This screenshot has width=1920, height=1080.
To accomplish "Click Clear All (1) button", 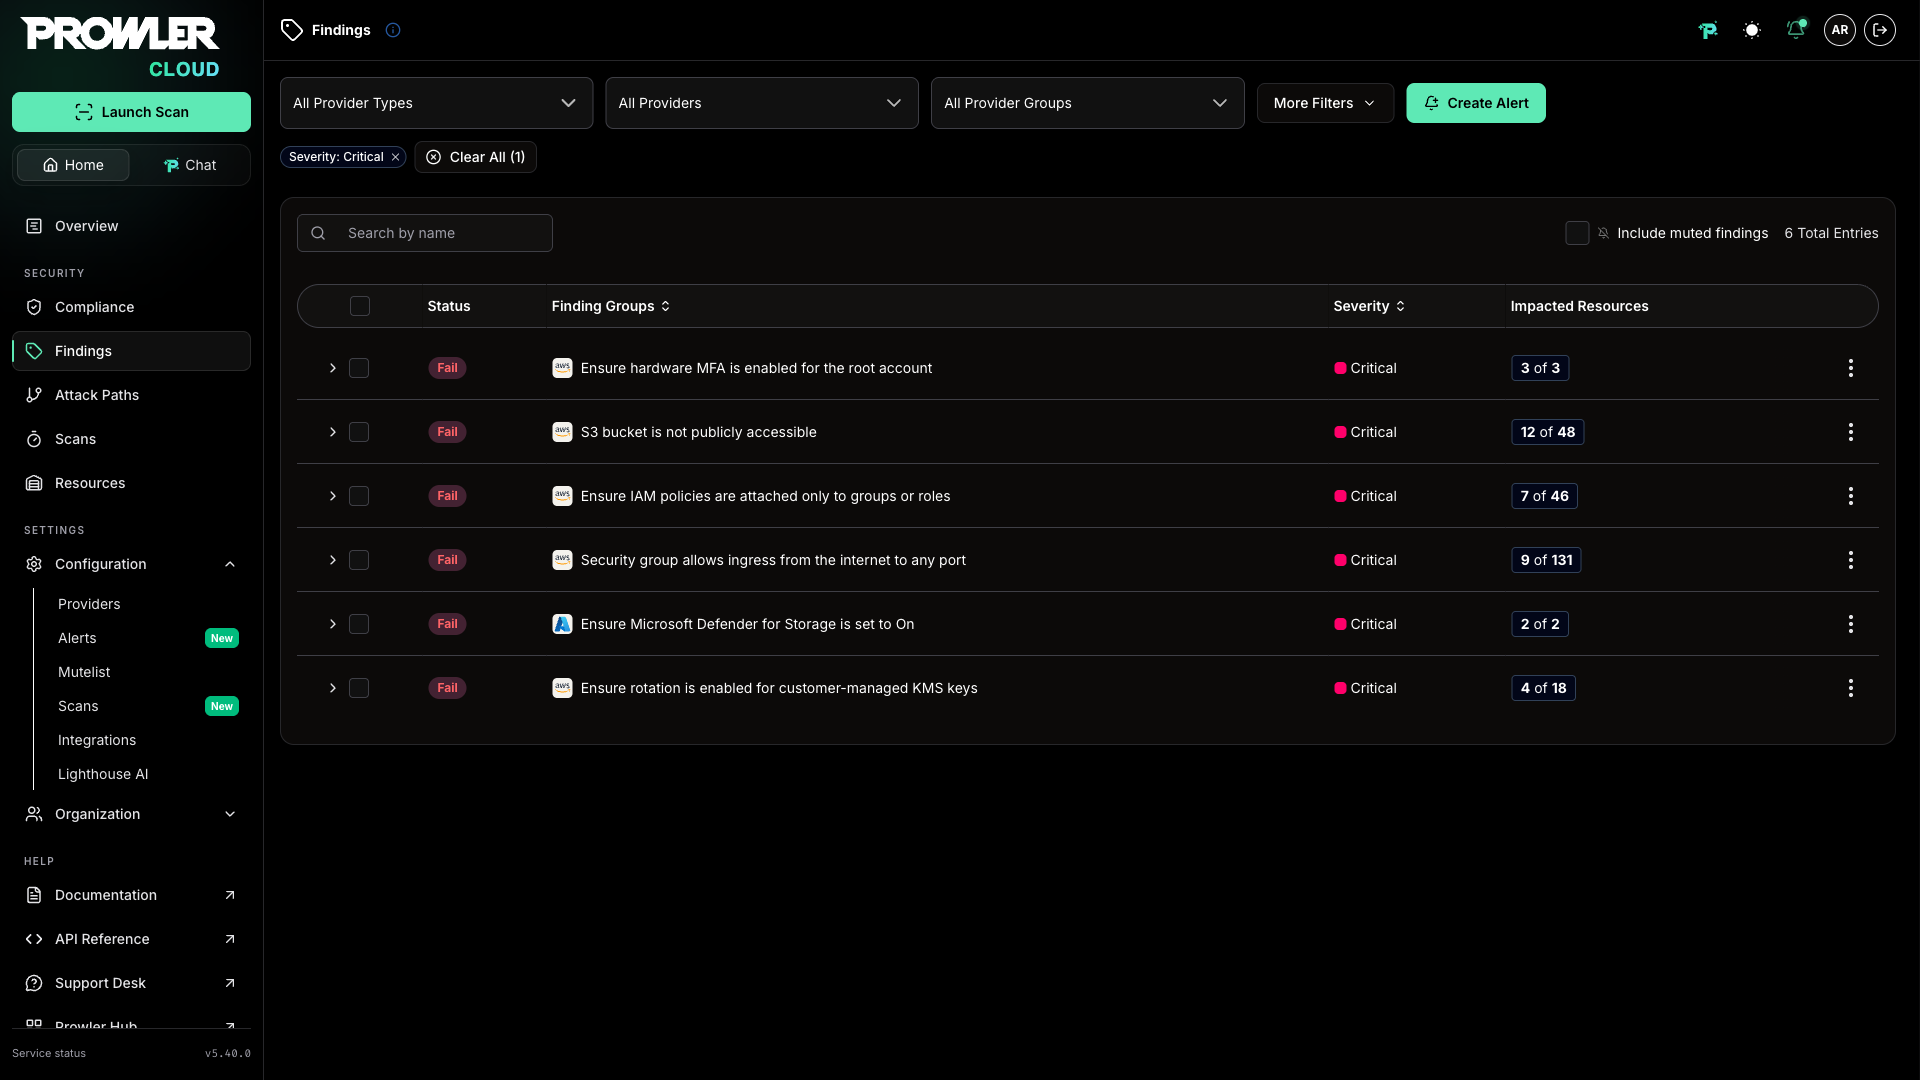I will pos(476,157).
